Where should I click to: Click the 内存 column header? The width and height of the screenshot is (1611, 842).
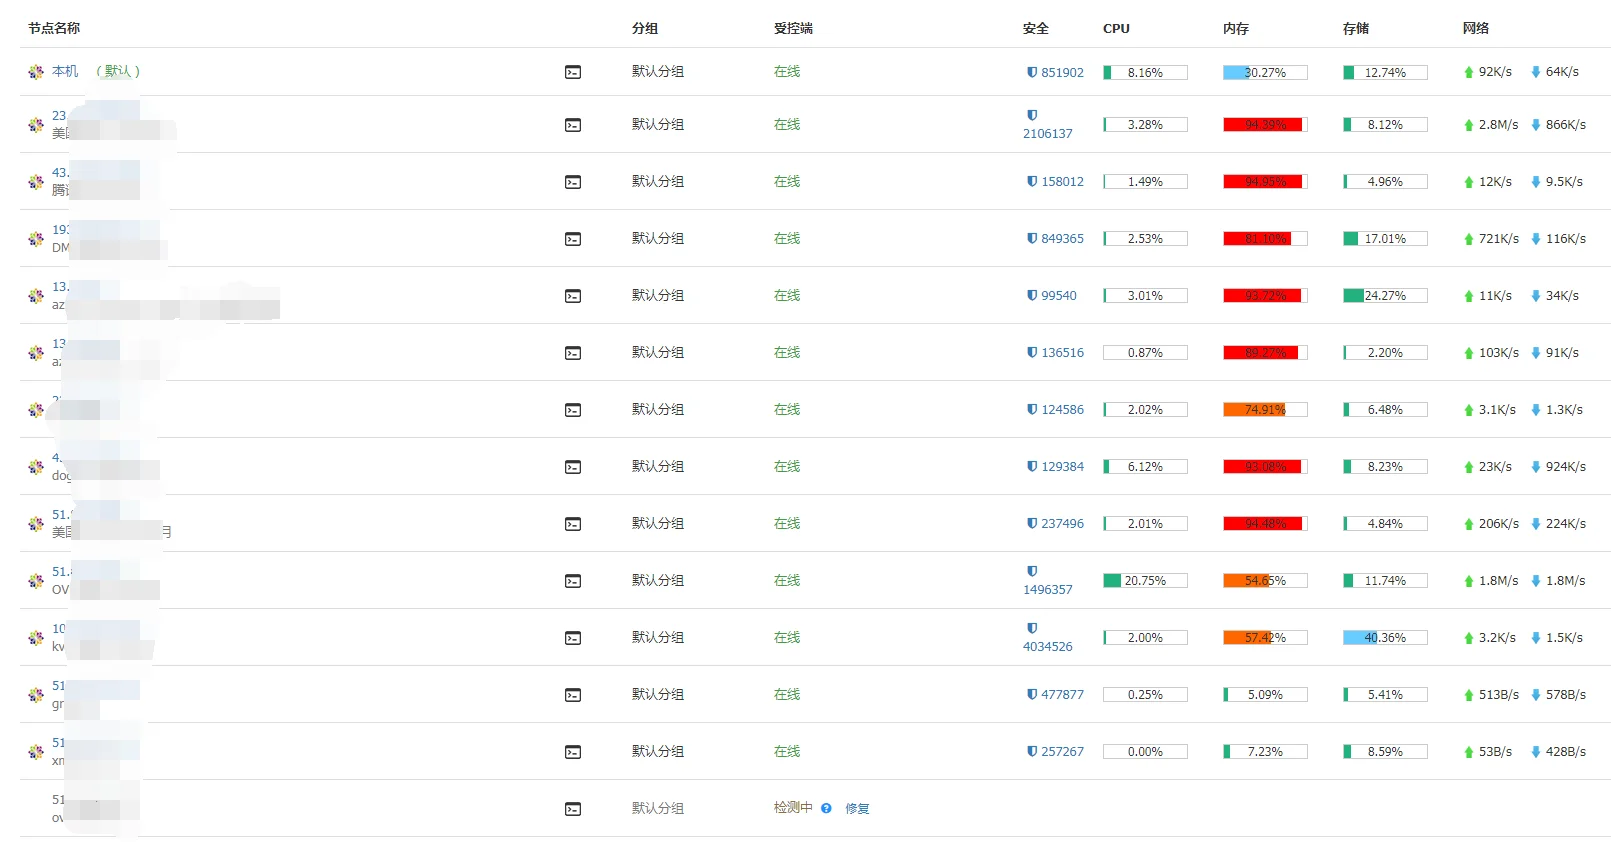[1235, 28]
